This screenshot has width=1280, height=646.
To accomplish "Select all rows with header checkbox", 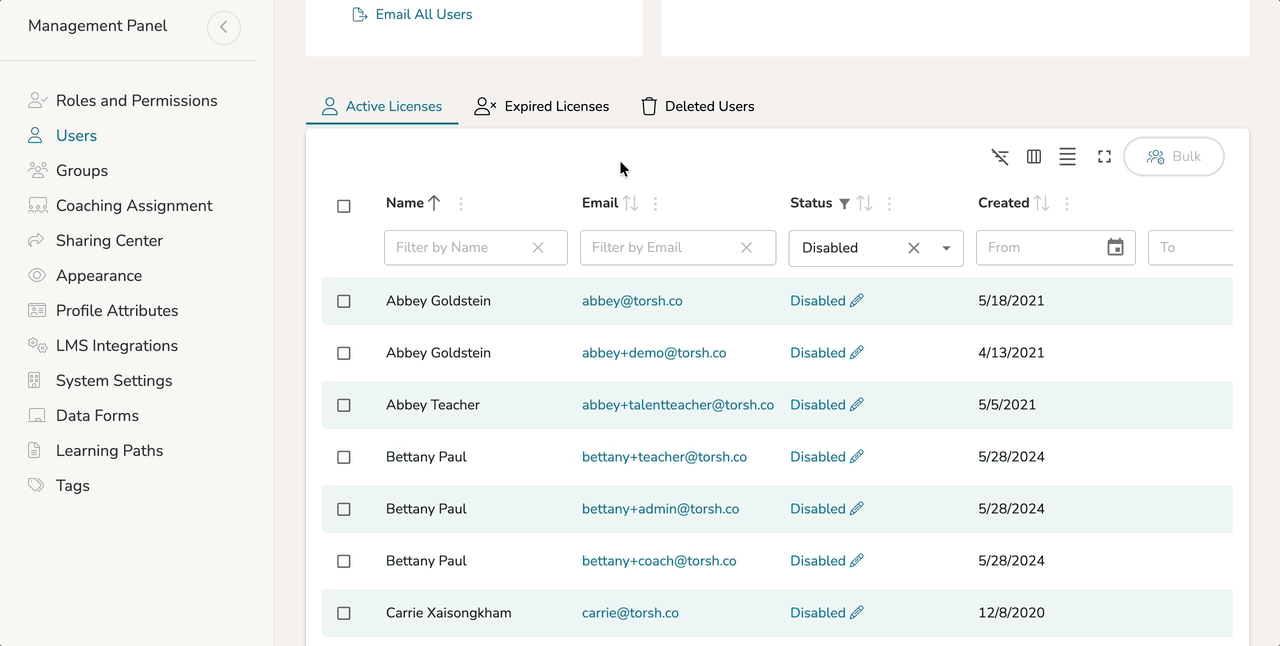I will tap(344, 206).
